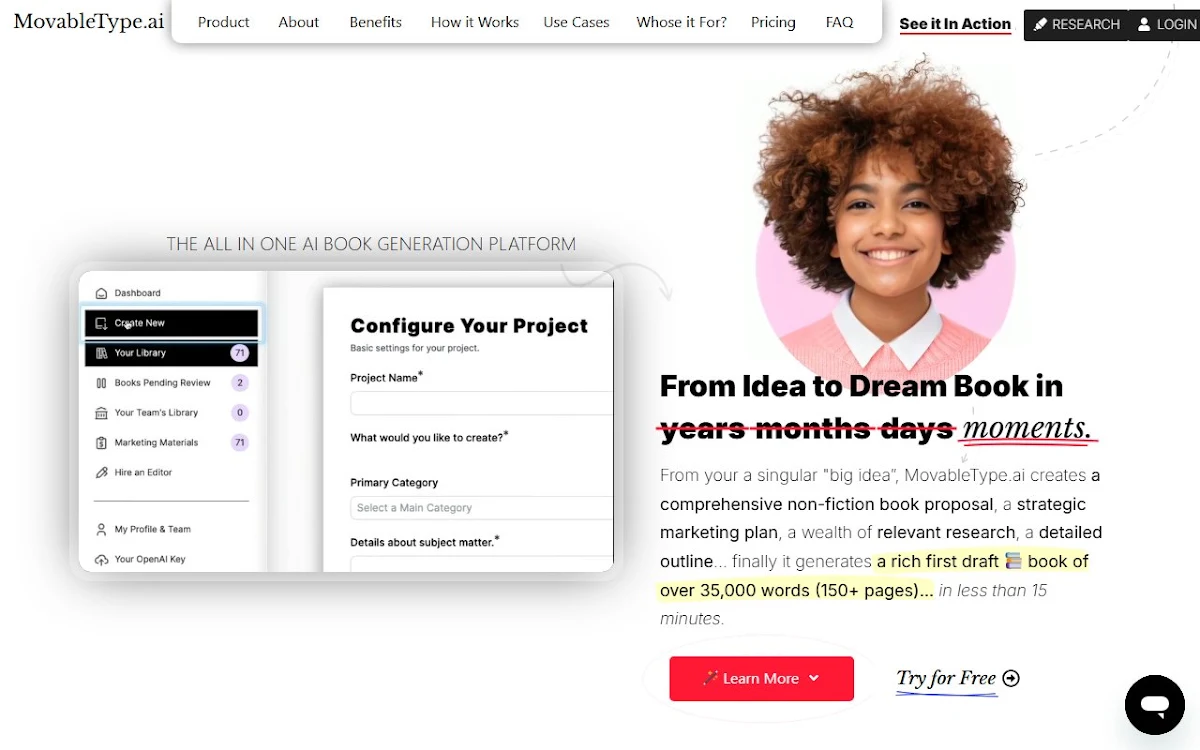Click the Your OpenAI Key cloud icon
The image size is (1200, 750).
(101, 559)
